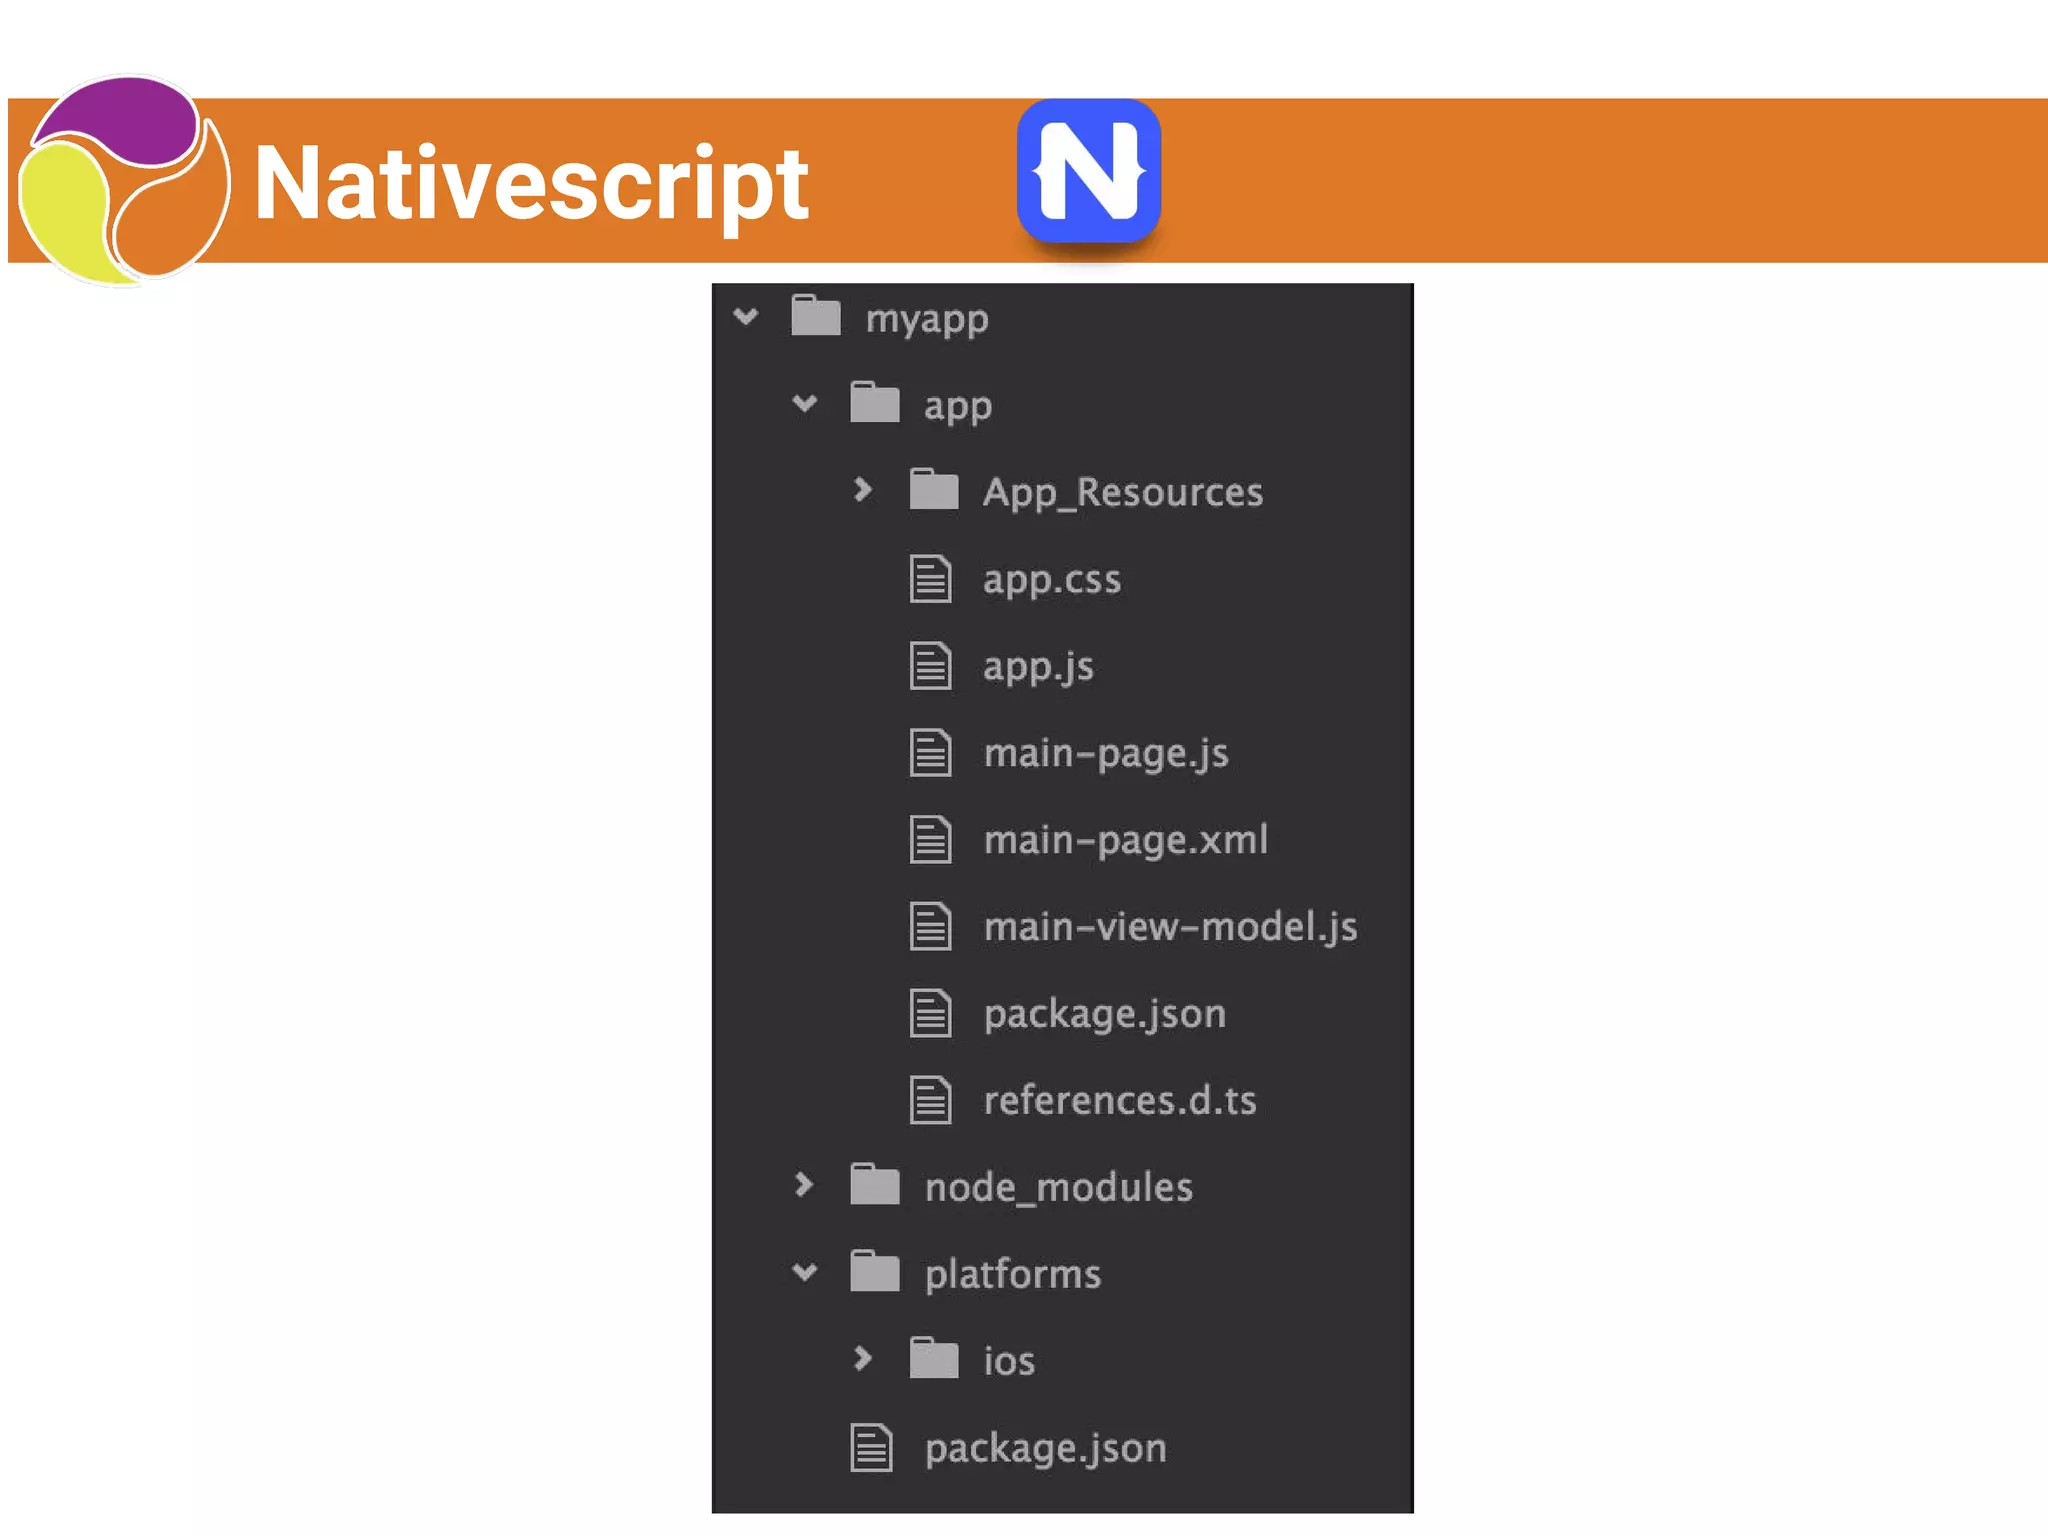Open the package.json name below ios
Image resolution: width=2048 pixels, height=1536 pixels.
pyautogui.click(x=1046, y=1448)
